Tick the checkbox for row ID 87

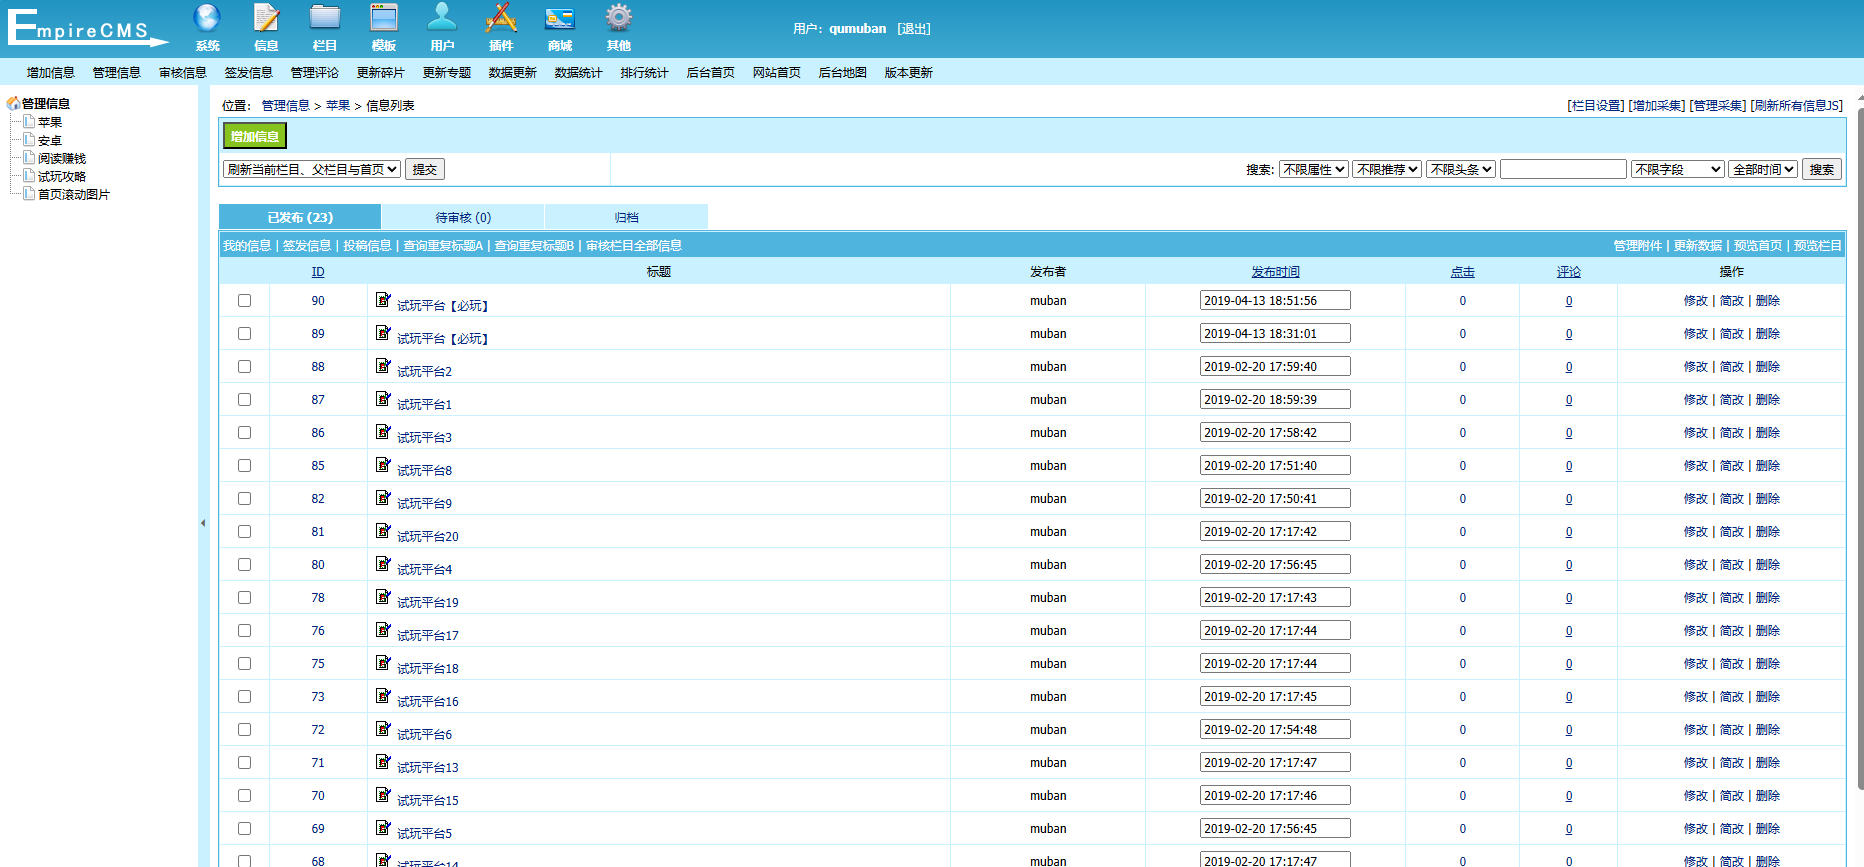click(244, 399)
